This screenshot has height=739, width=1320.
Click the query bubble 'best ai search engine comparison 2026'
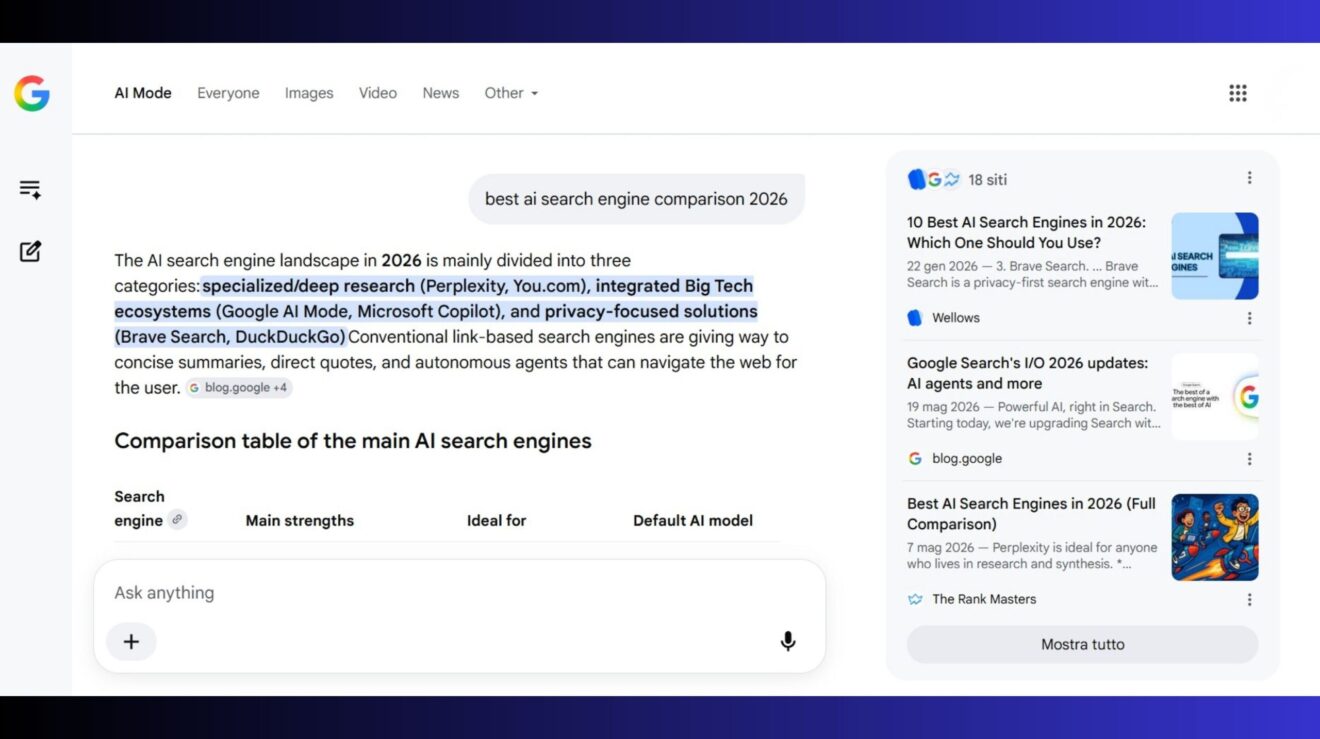pyautogui.click(x=636, y=199)
